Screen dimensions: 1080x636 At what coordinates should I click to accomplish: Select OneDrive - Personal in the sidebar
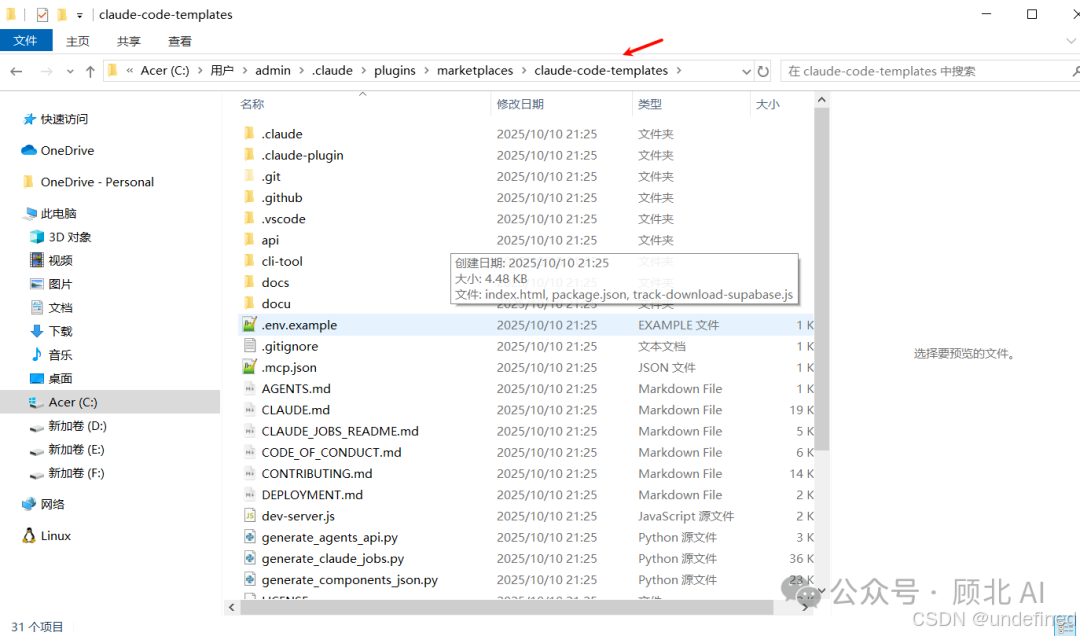pos(88,182)
